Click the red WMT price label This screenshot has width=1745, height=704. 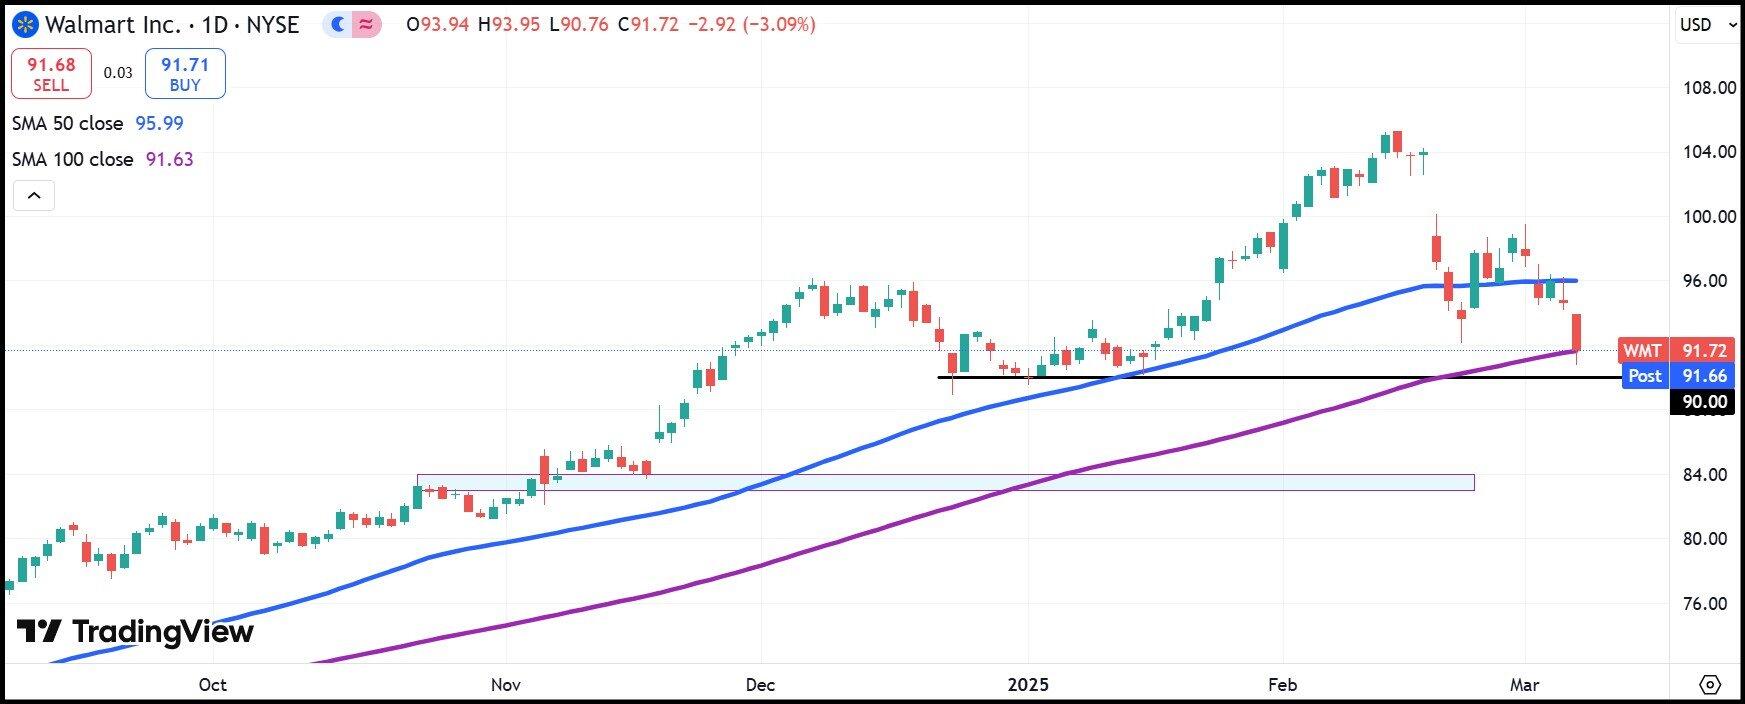[1676, 350]
